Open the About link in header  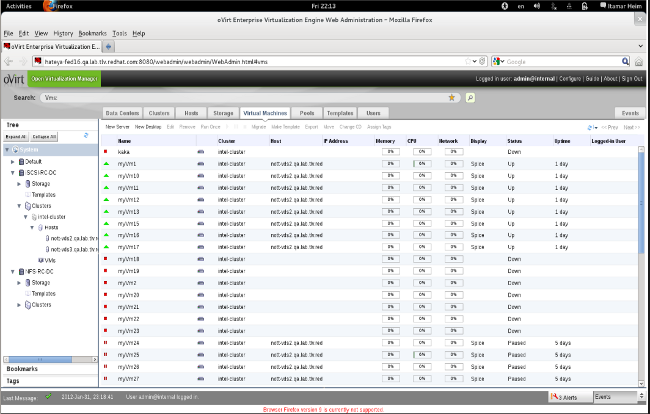[x=610, y=78]
